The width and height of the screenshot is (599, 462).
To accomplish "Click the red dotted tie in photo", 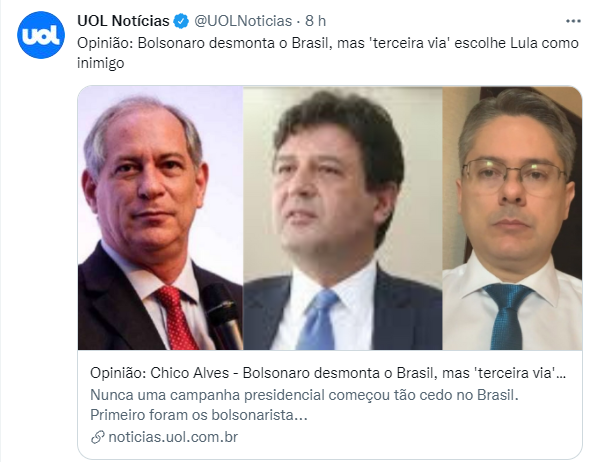I will (176, 317).
